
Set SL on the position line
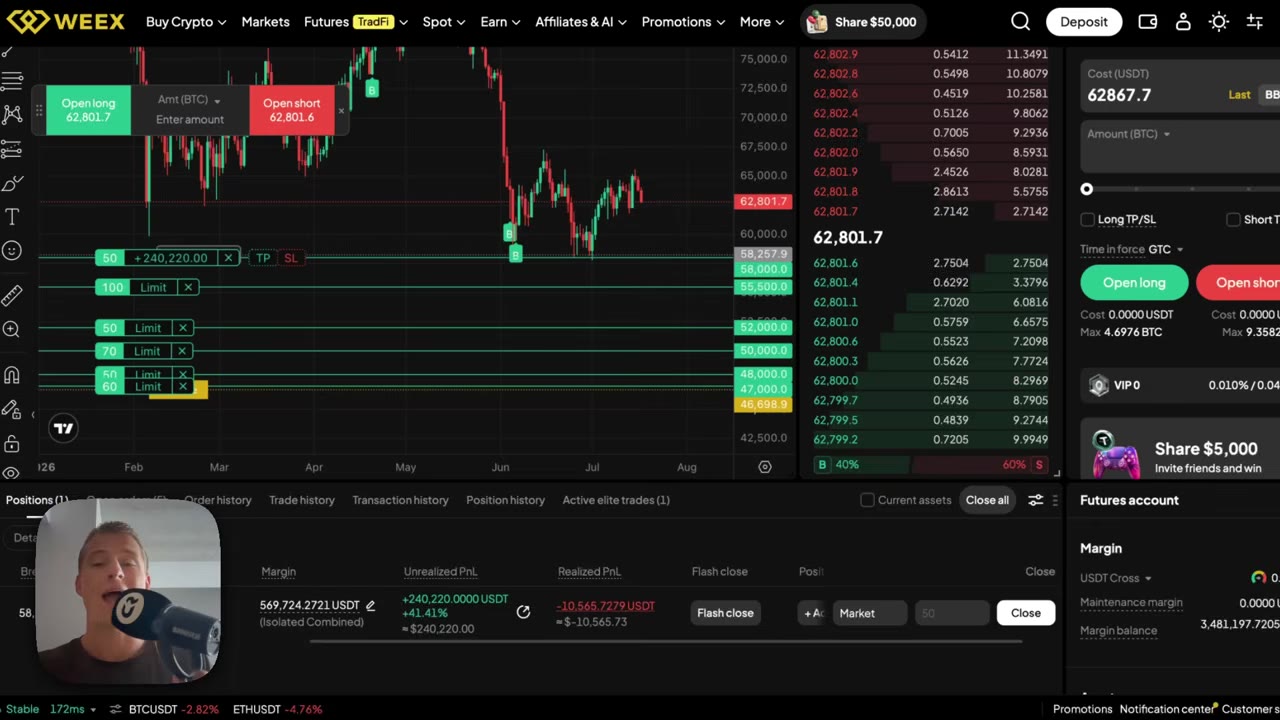290,258
